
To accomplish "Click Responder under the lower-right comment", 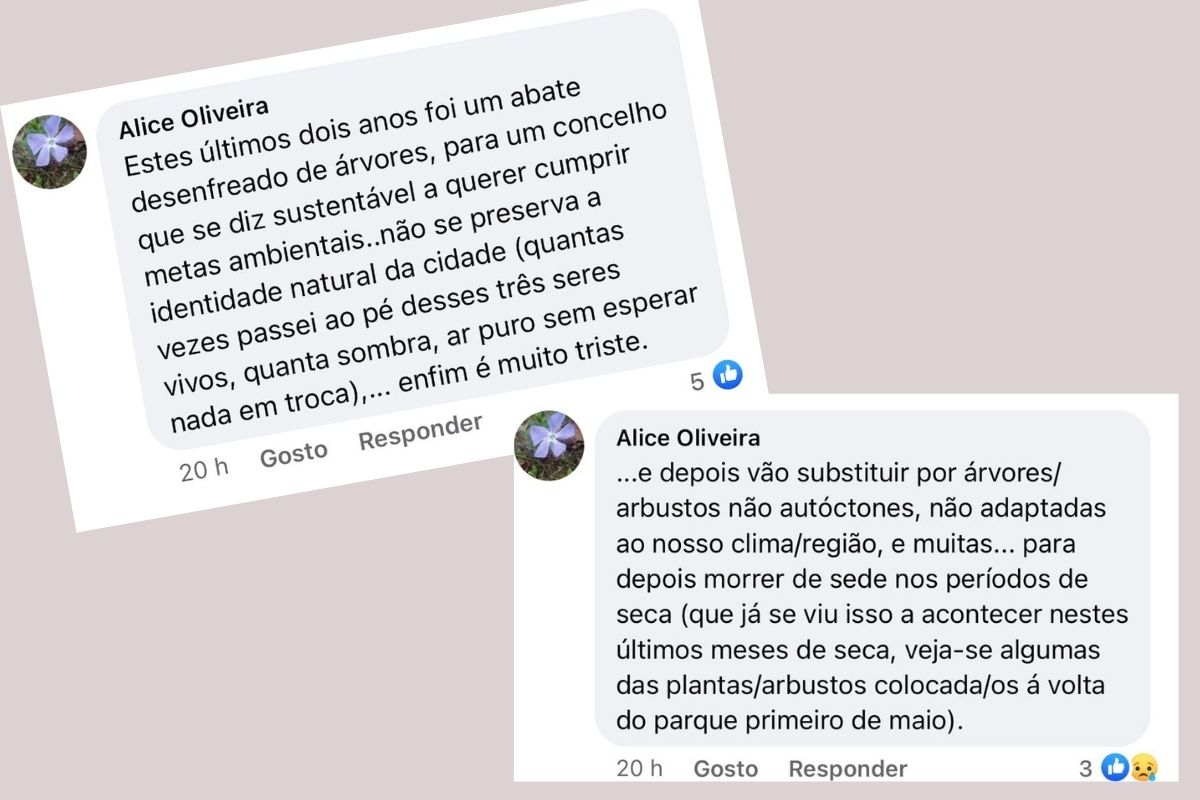I will pyautogui.click(x=847, y=768).
